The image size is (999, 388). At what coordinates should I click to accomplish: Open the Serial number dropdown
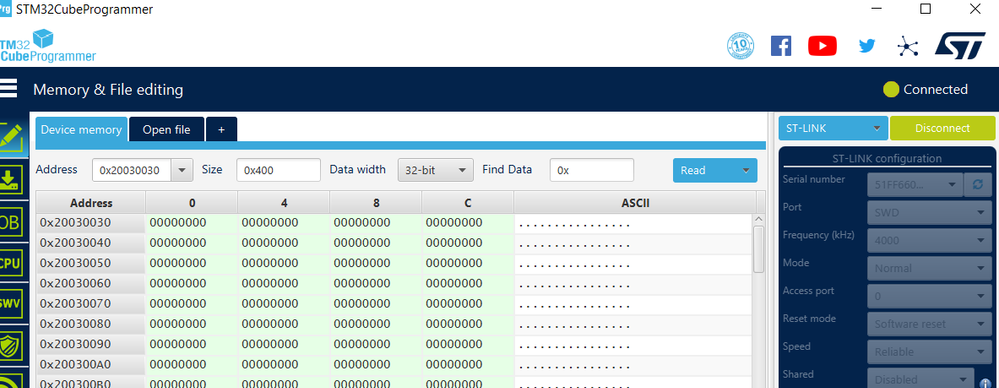(914, 185)
